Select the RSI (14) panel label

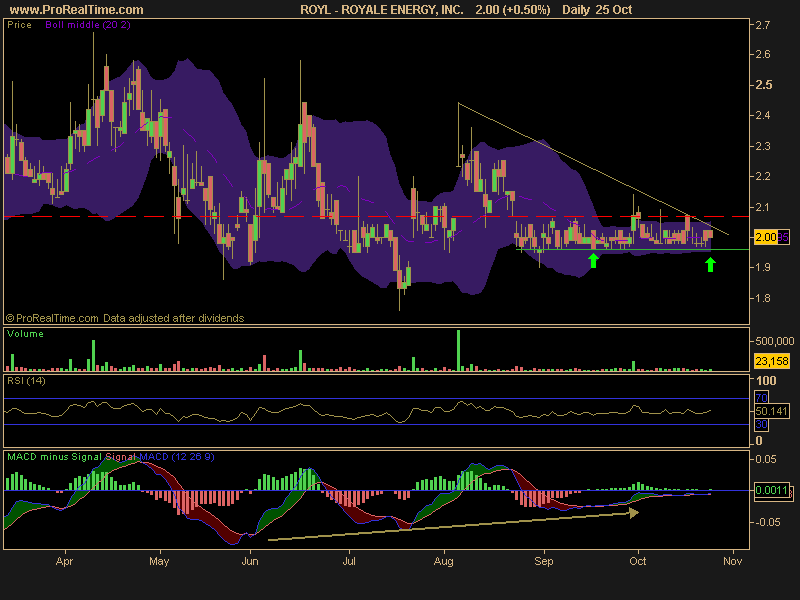26,381
